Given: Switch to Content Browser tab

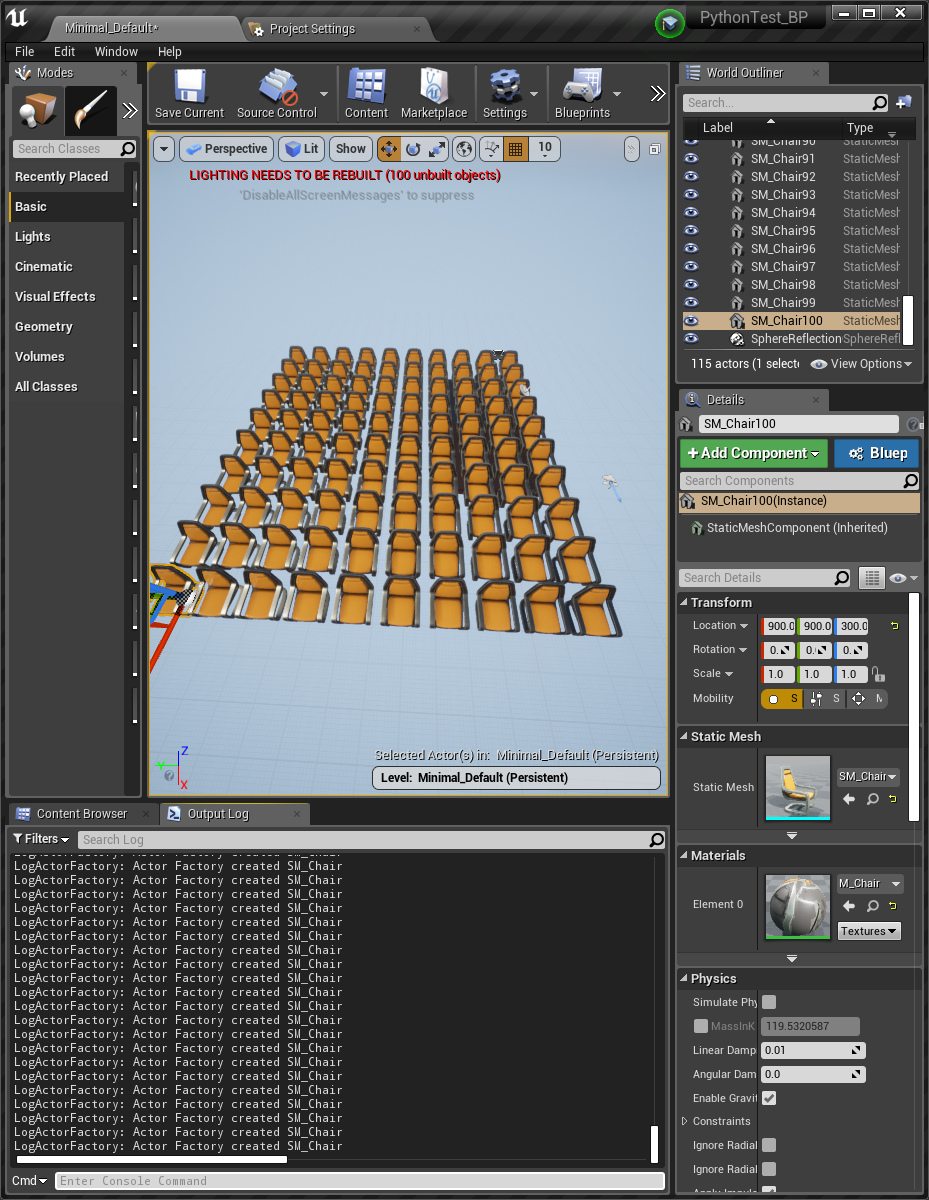Looking at the screenshot, I should point(81,814).
